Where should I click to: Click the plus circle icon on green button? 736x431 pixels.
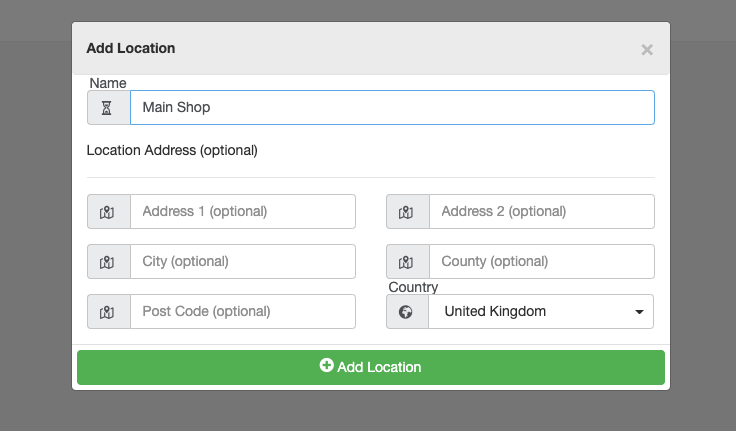pyautogui.click(x=326, y=367)
